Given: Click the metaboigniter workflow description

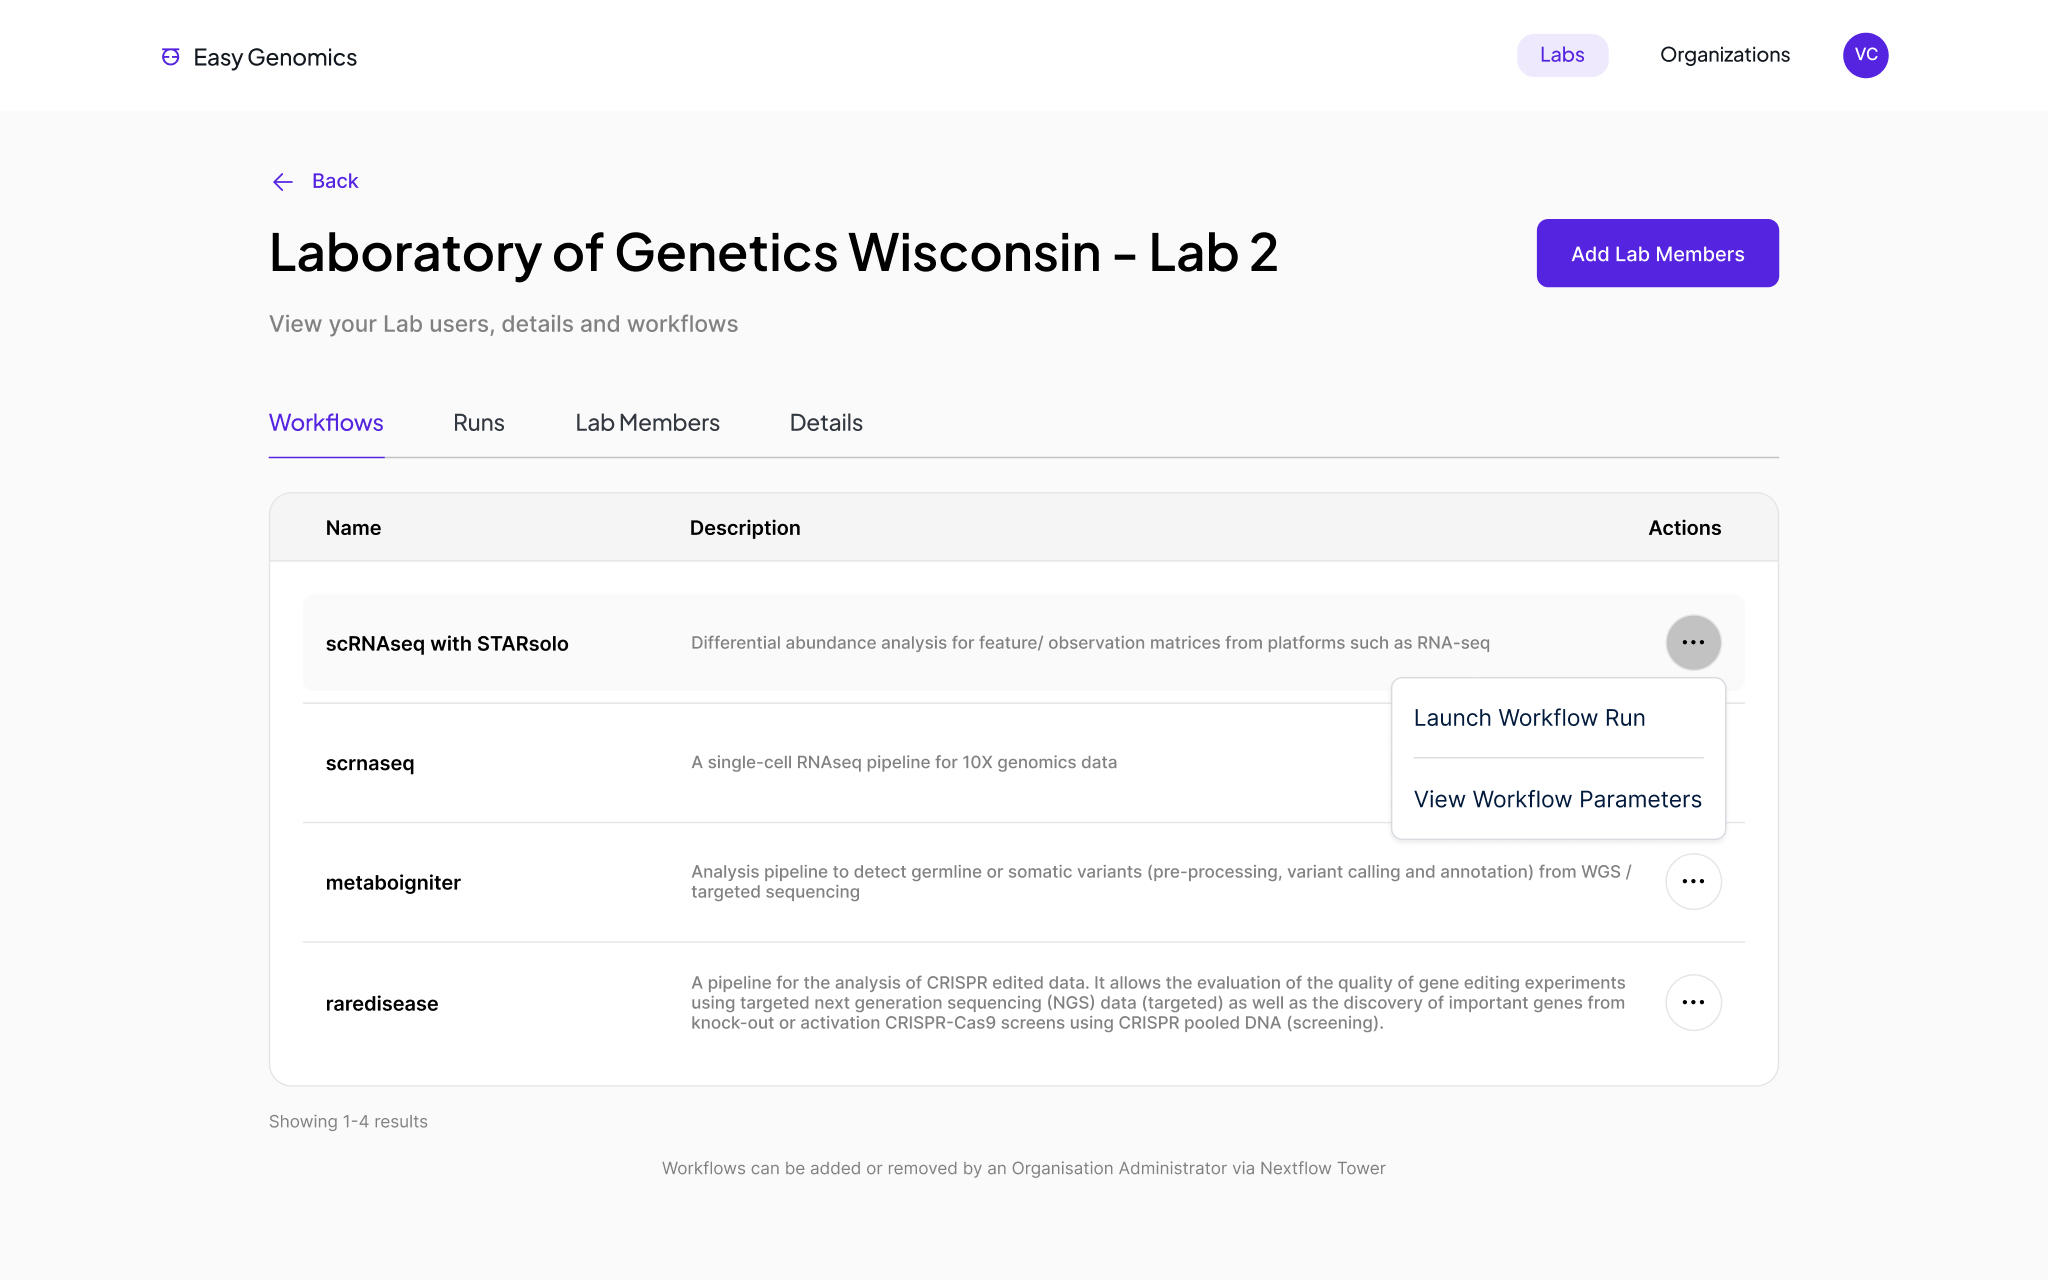Looking at the screenshot, I should click(1160, 881).
